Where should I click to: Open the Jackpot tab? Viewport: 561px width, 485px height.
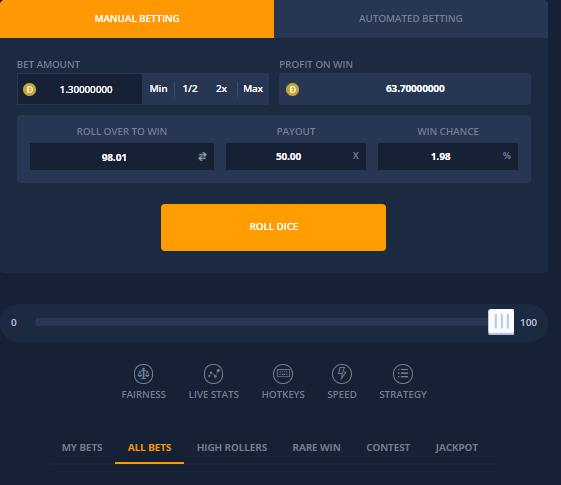[457, 447]
